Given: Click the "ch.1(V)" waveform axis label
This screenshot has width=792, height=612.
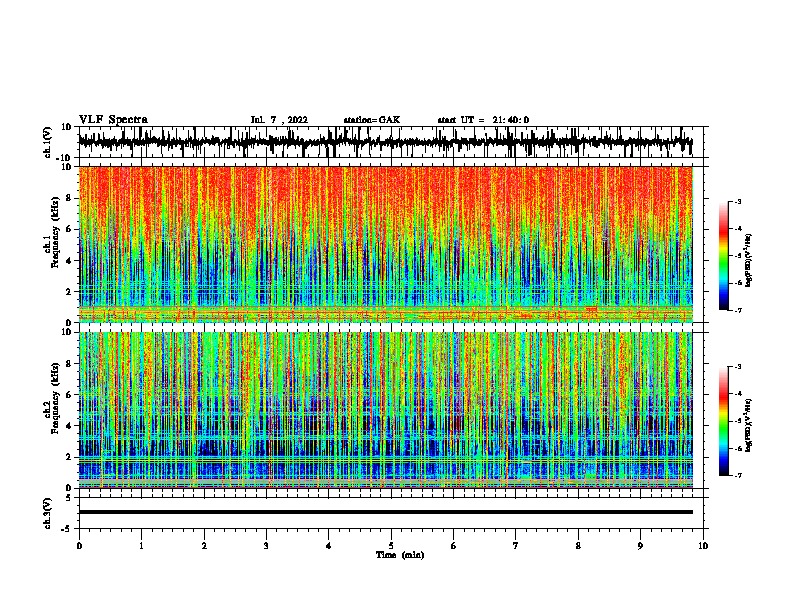Looking at the screenshot, I should (x=48, y=142).
